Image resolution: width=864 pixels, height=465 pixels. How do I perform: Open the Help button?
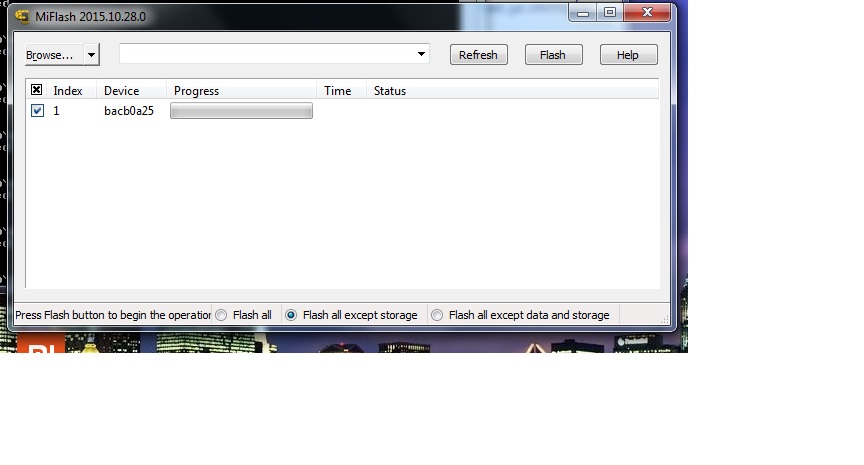[x=628, y=55]
